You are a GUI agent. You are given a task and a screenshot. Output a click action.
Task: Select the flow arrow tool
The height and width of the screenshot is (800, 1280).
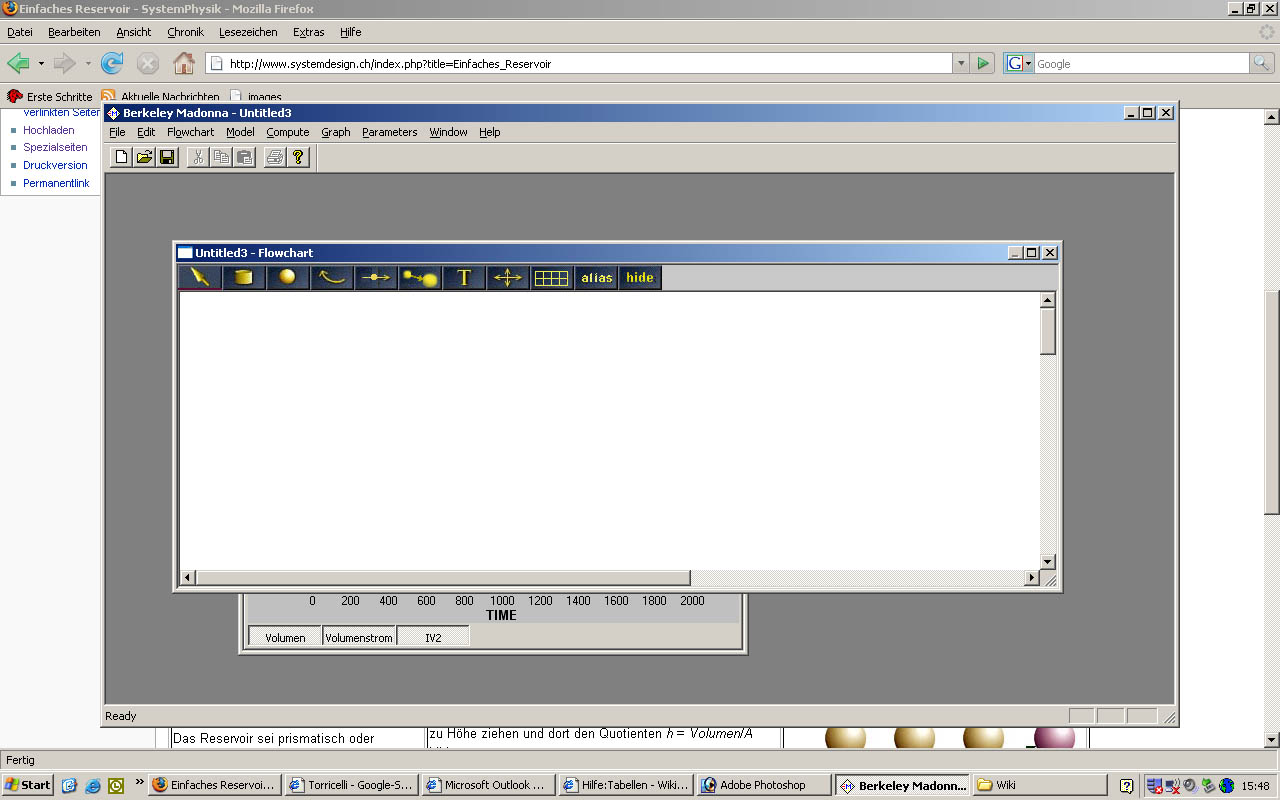coord(376,277)
